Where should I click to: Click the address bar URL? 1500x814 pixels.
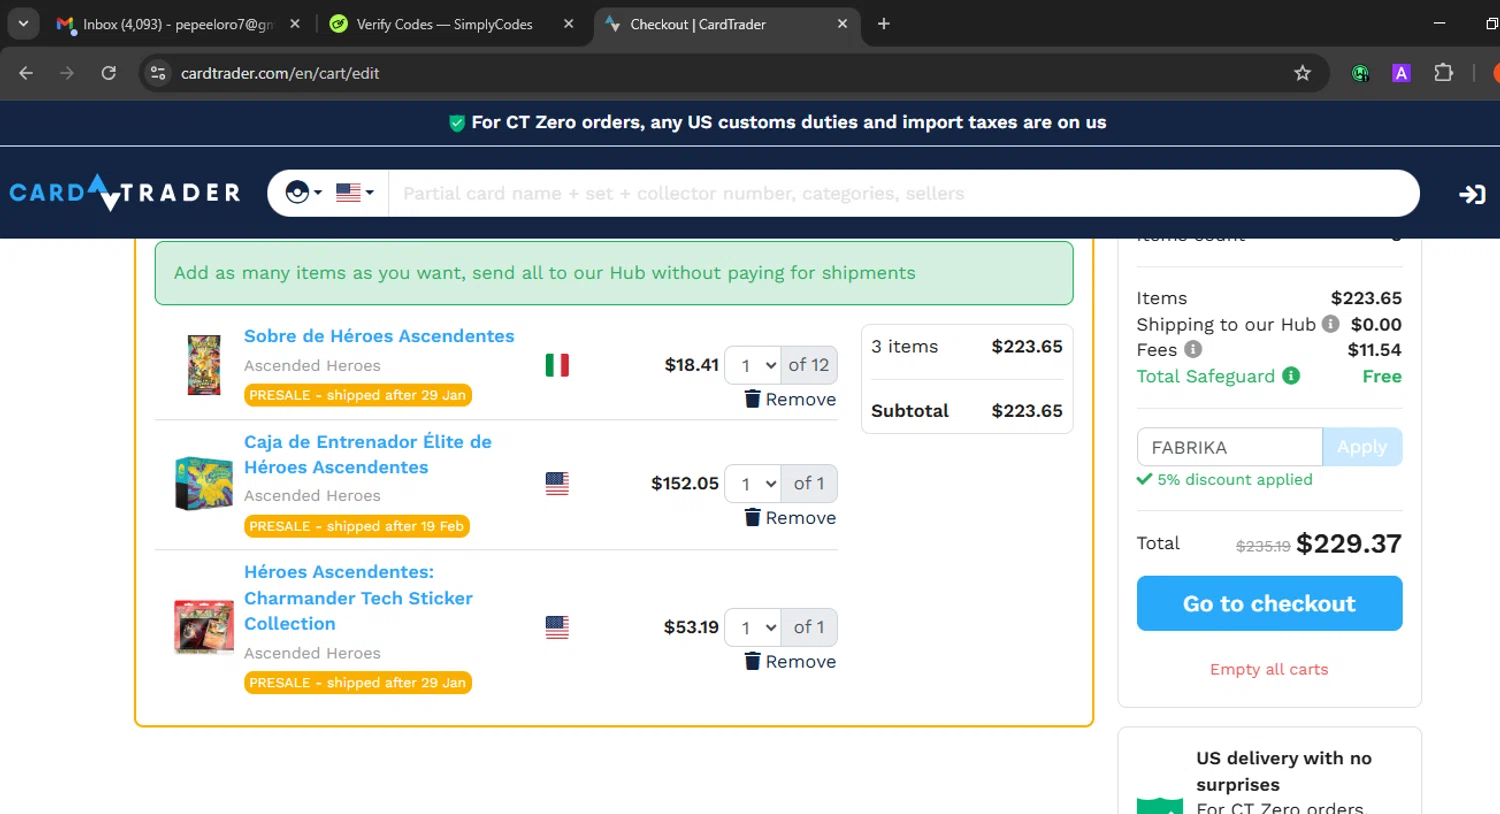pos(280,73)
